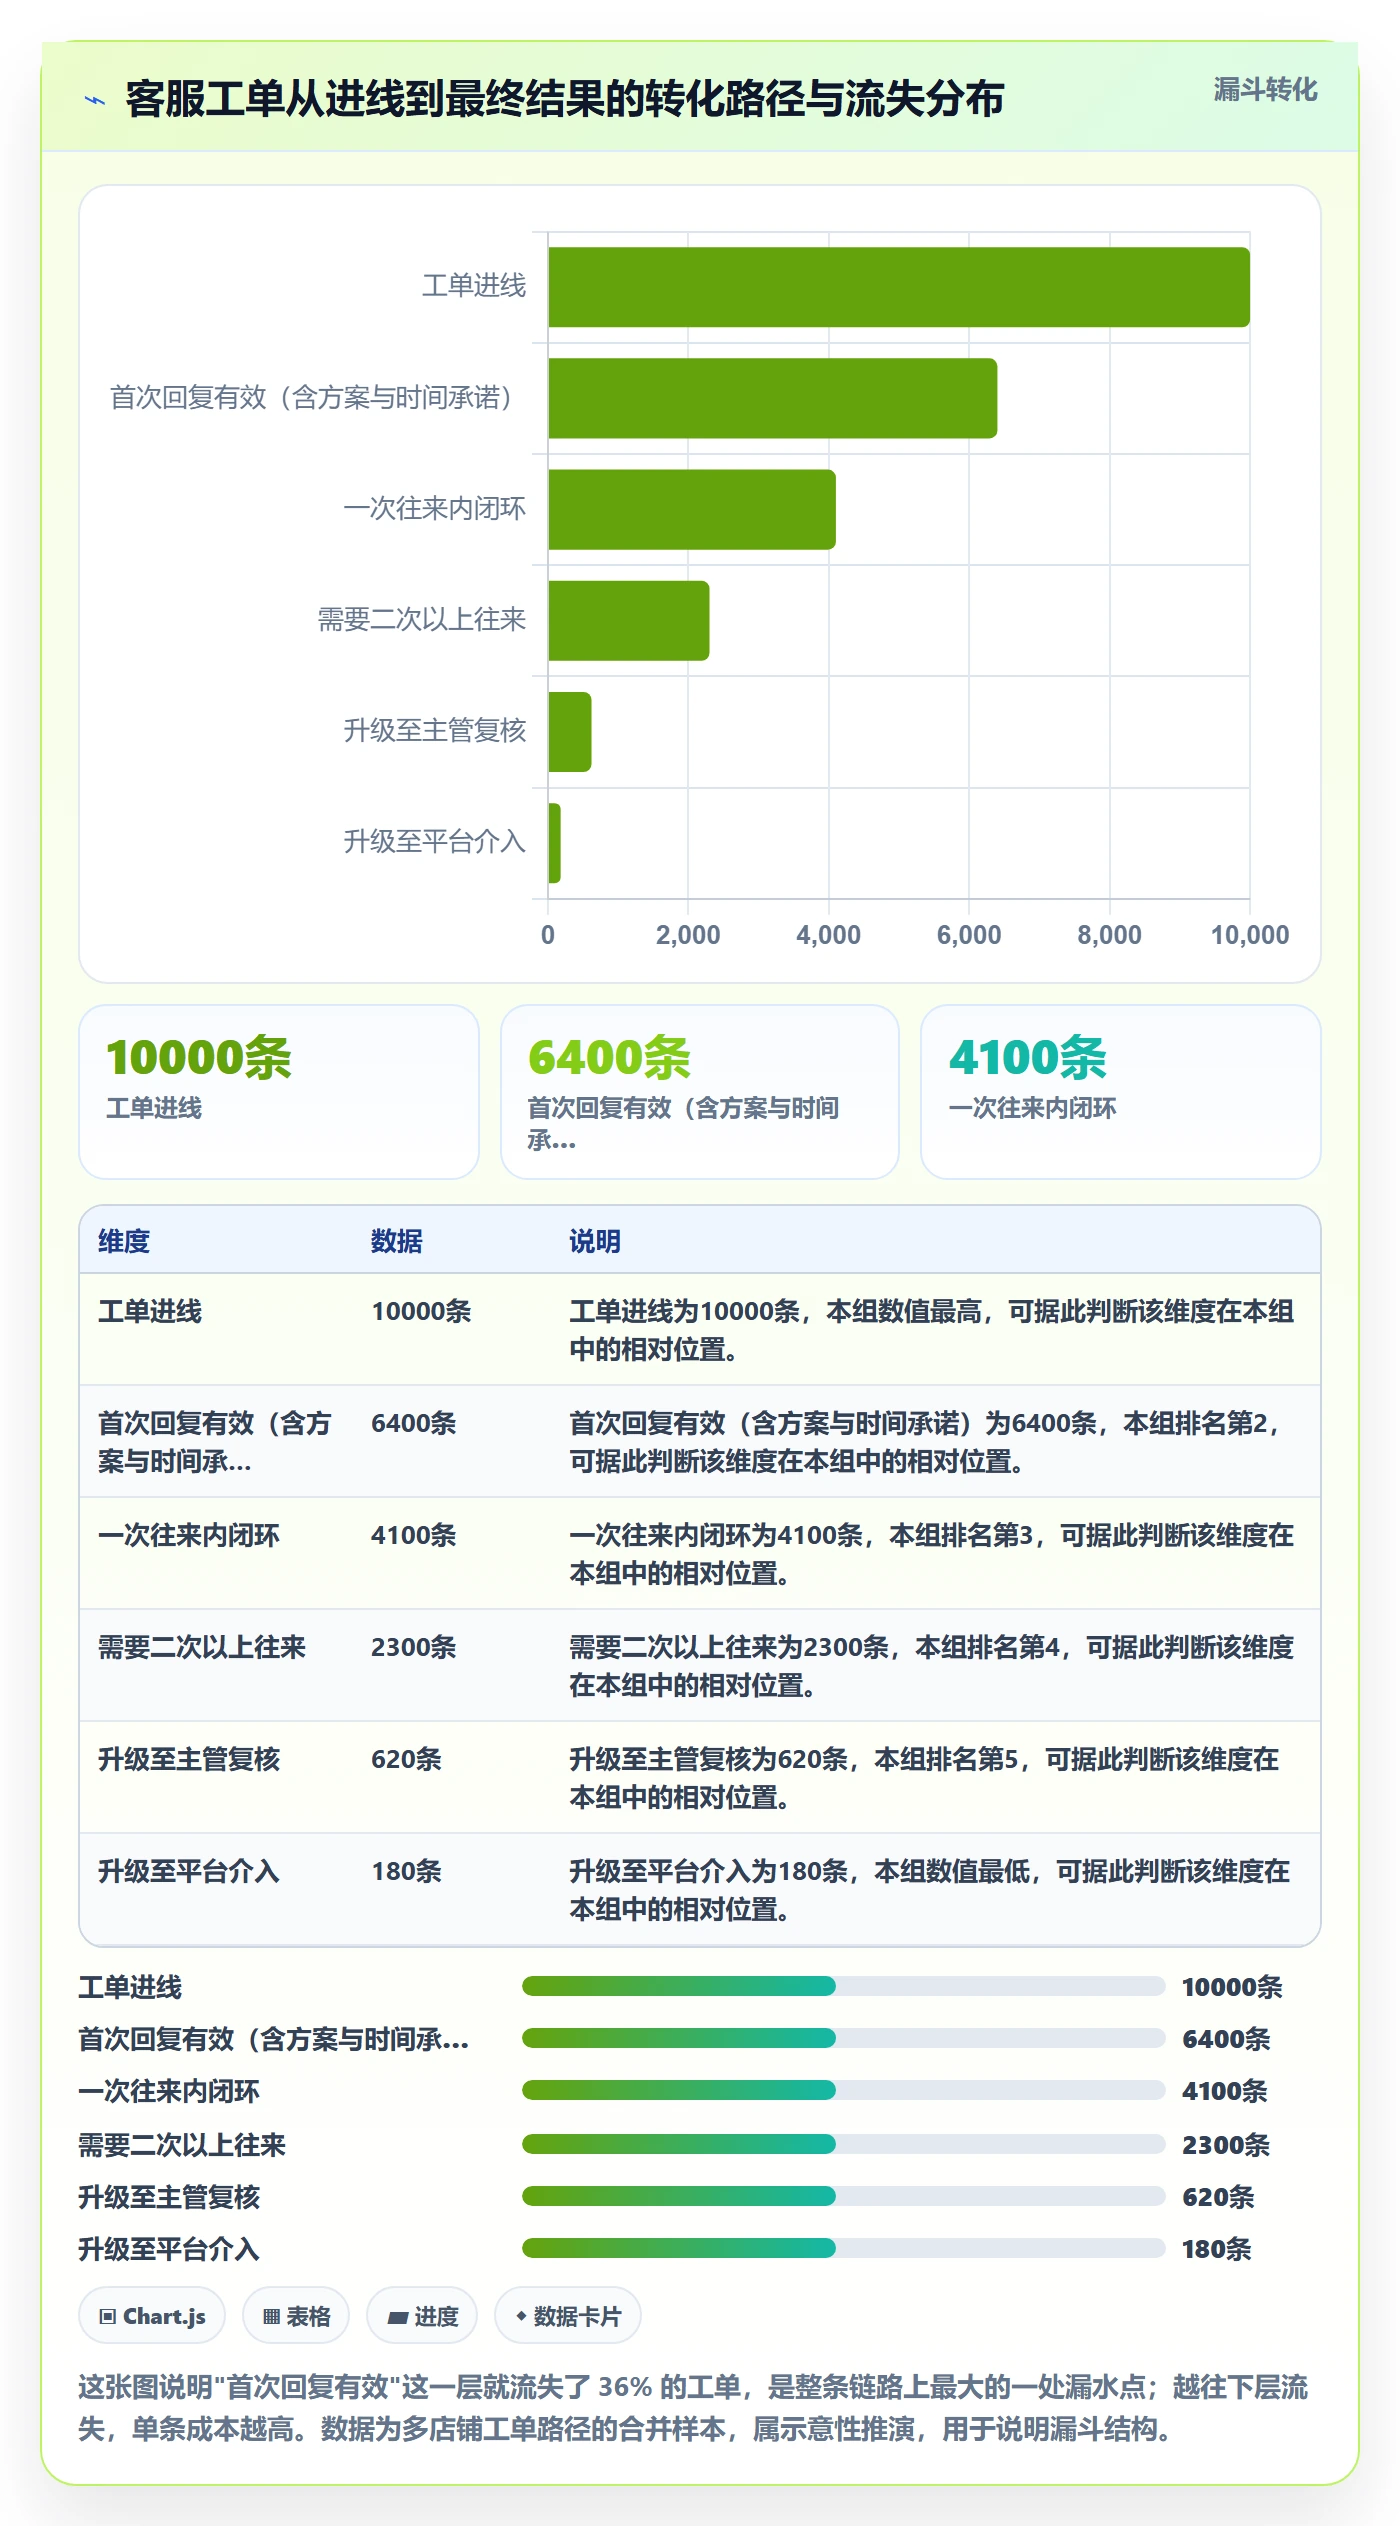The height and width of the screenshot is (2526, 1400).
Task: Click the 6400条 cell in the table
Action: click(x=414, y=1423)
